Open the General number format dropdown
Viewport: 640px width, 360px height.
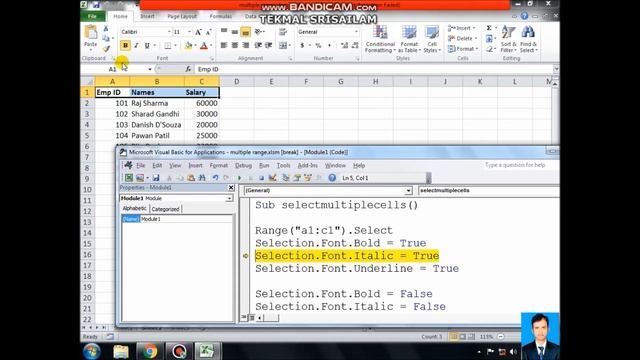[x=356, y=32]
